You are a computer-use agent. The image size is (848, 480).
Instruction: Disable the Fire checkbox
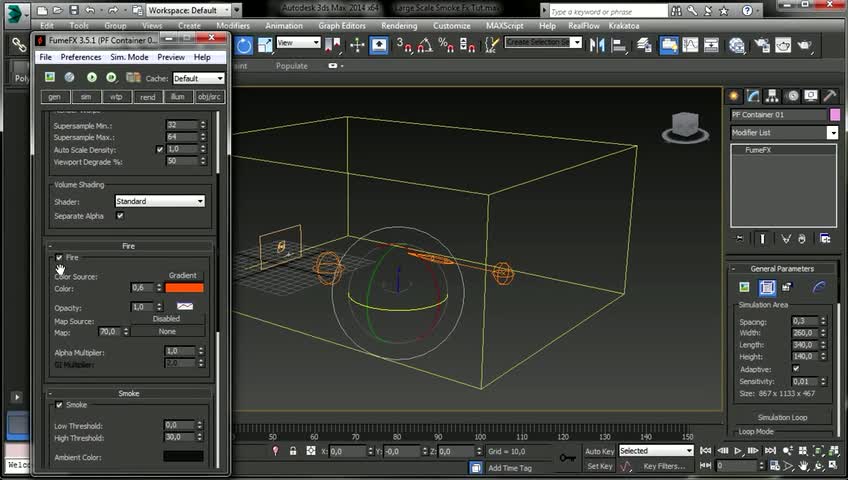(59, 258)
